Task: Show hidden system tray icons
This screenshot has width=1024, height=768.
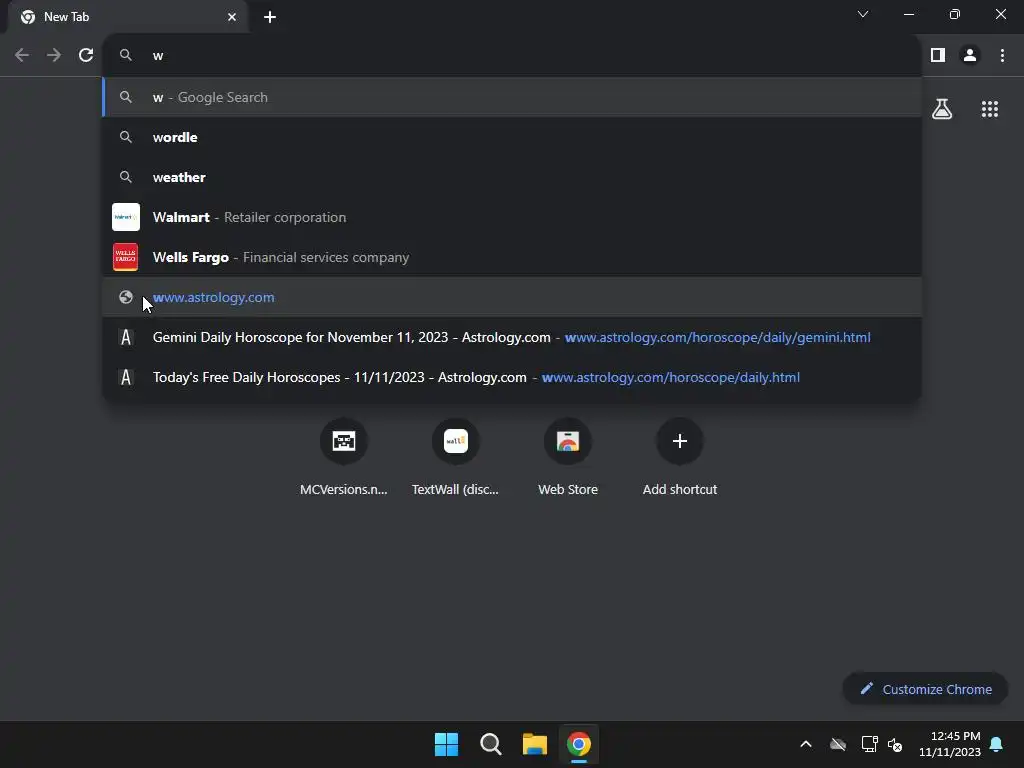Action: click(806, 744)
